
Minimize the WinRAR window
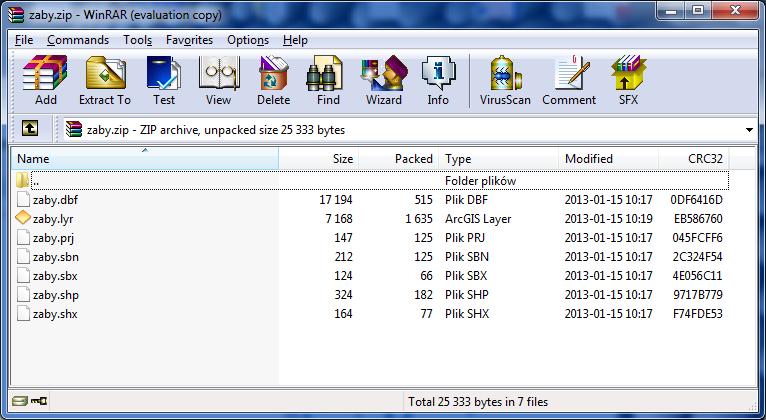(x=671, y=11)
